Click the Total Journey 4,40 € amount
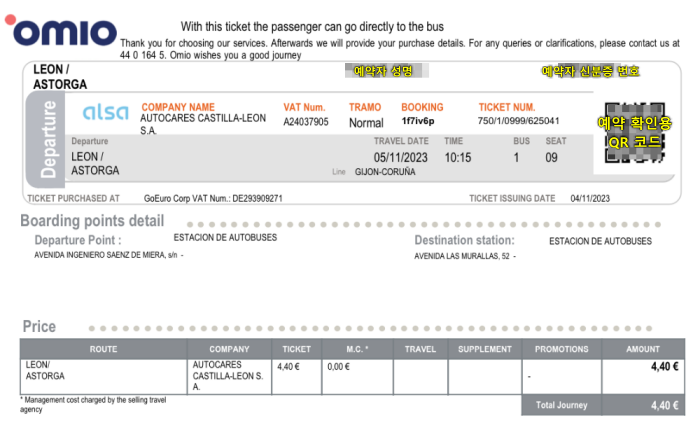This screenshot has width=700, height=430. (664, 405)
